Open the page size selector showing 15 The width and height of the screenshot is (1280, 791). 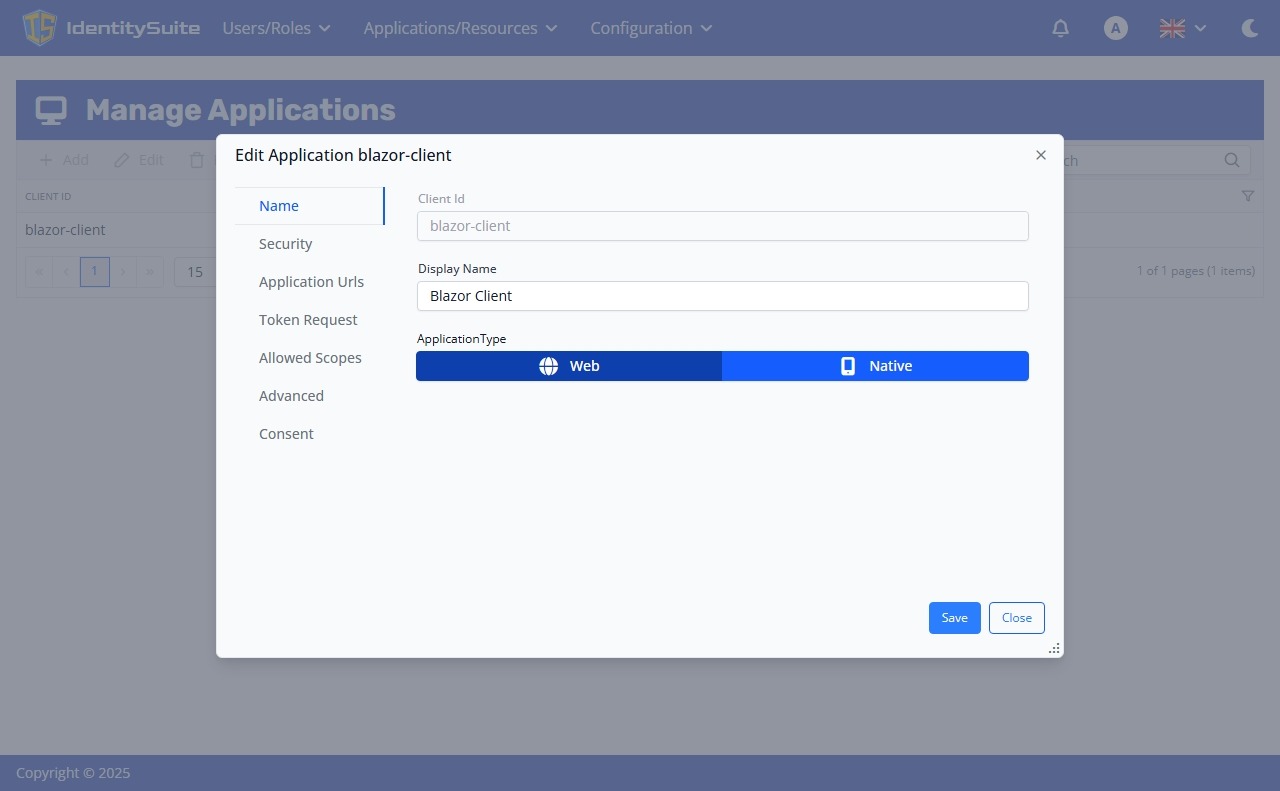coord(196,271)
